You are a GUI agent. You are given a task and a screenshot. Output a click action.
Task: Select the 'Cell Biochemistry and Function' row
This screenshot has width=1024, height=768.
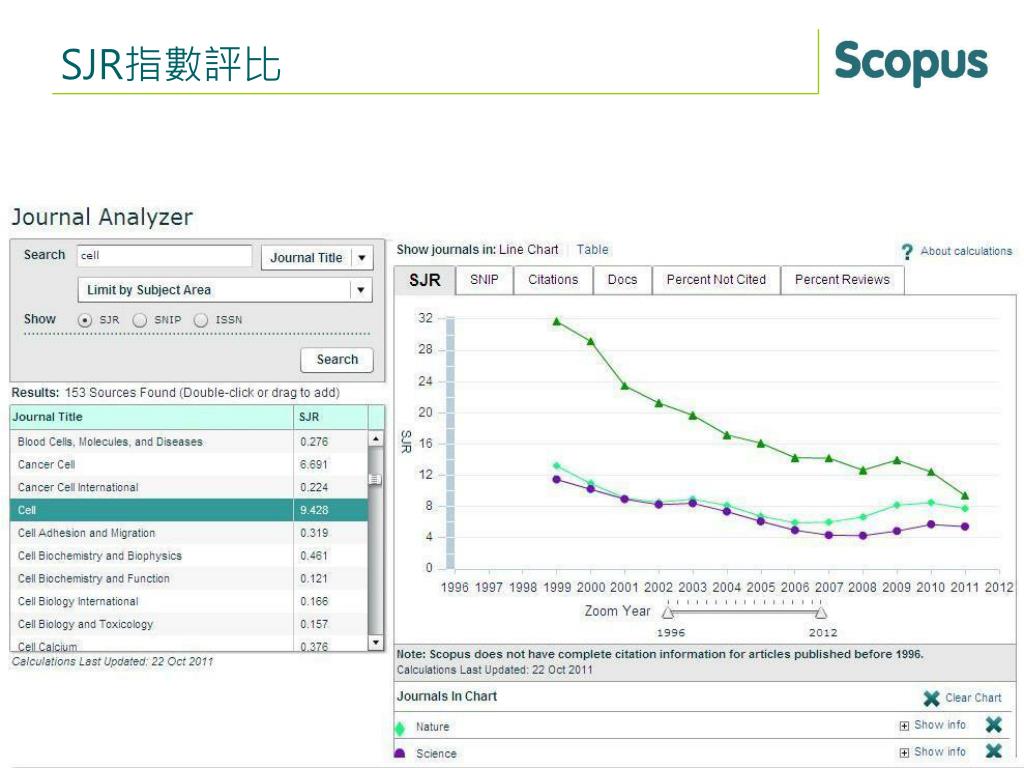pyautogui.click(x=189, y=579)
